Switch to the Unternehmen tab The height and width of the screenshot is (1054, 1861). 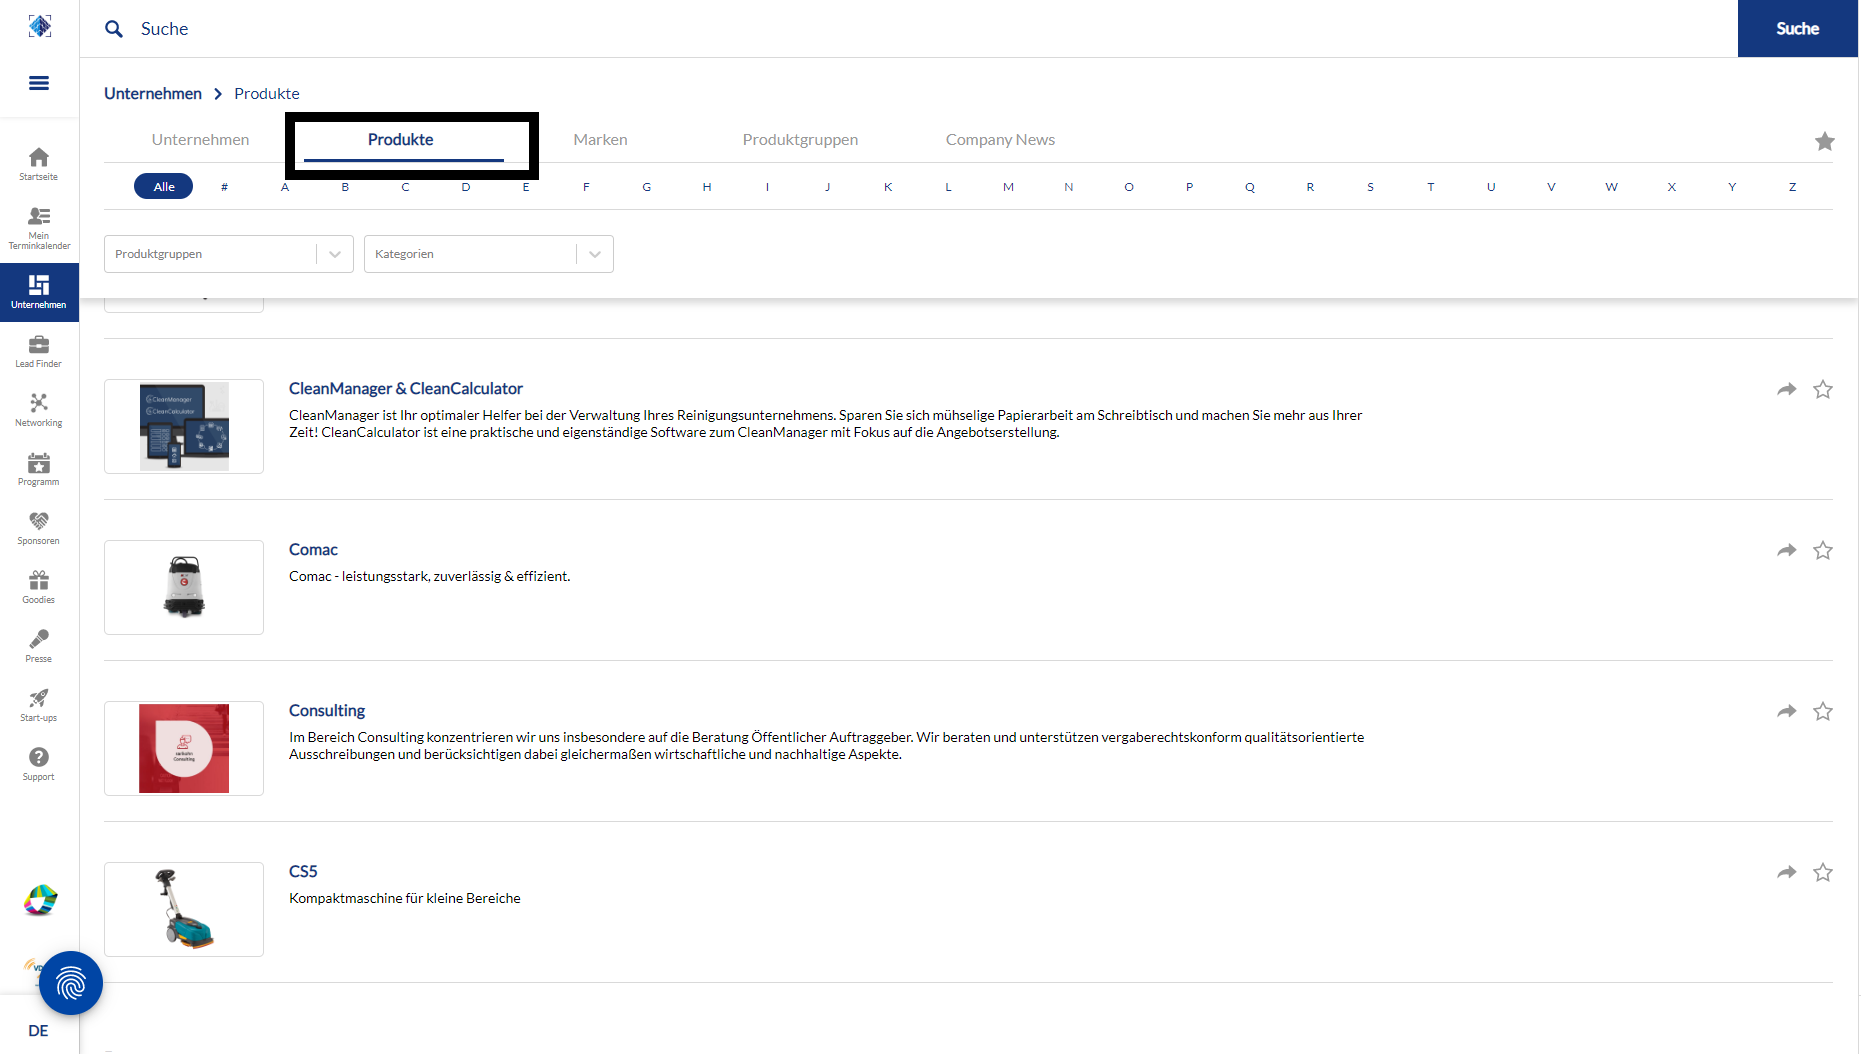(201, 140)
